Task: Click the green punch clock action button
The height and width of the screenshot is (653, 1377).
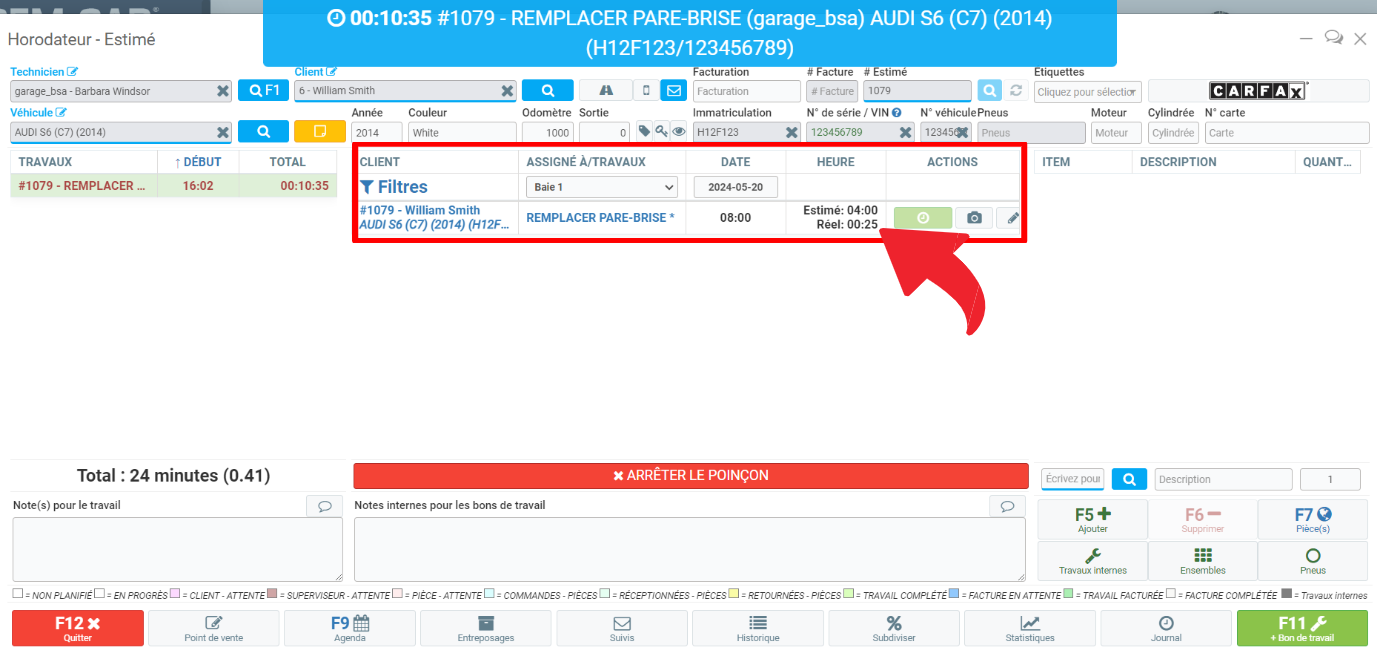Action: click(922, 218)
